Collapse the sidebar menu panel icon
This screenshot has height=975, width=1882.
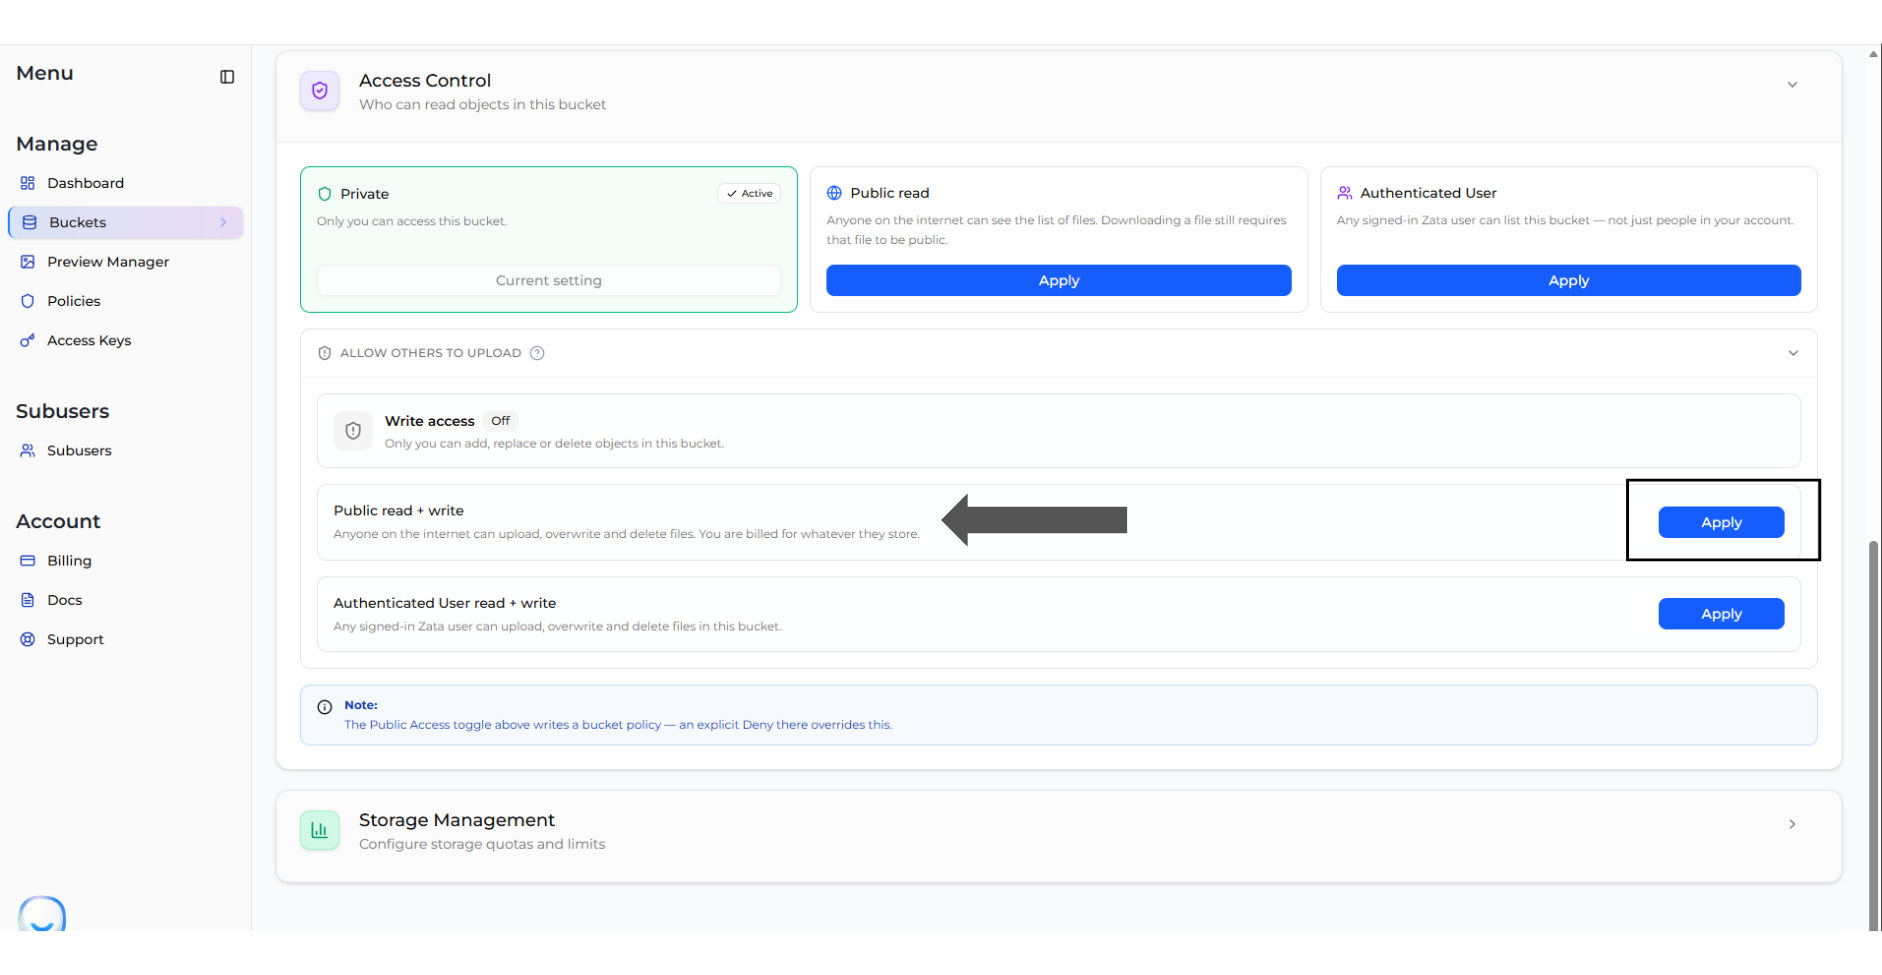[227, 77]
